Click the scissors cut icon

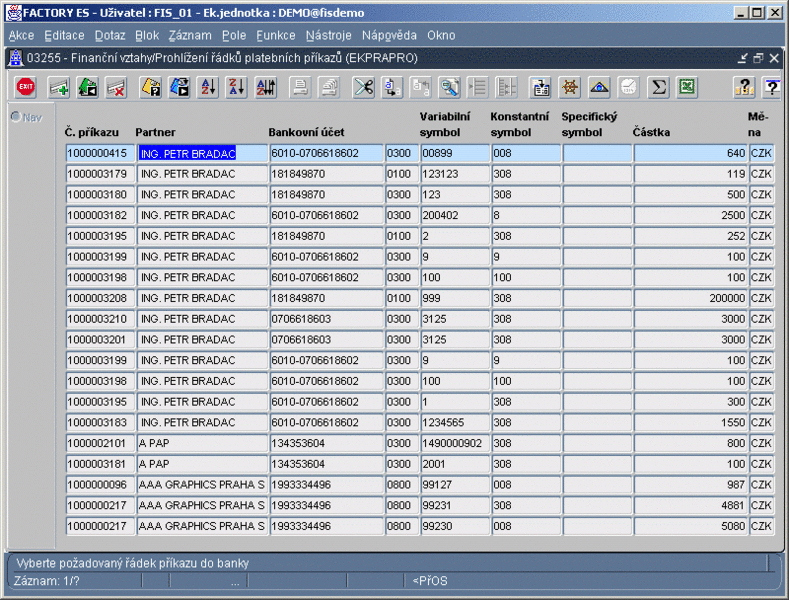pos(363,87)
